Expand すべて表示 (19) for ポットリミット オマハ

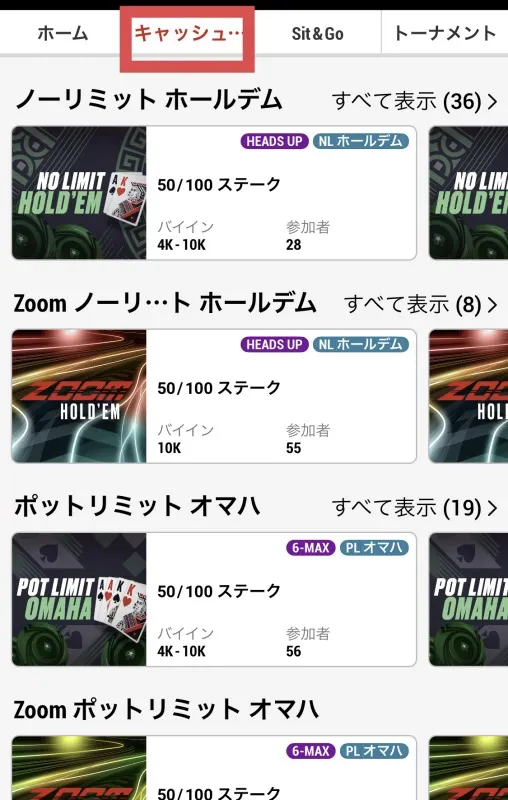point(415,508)
